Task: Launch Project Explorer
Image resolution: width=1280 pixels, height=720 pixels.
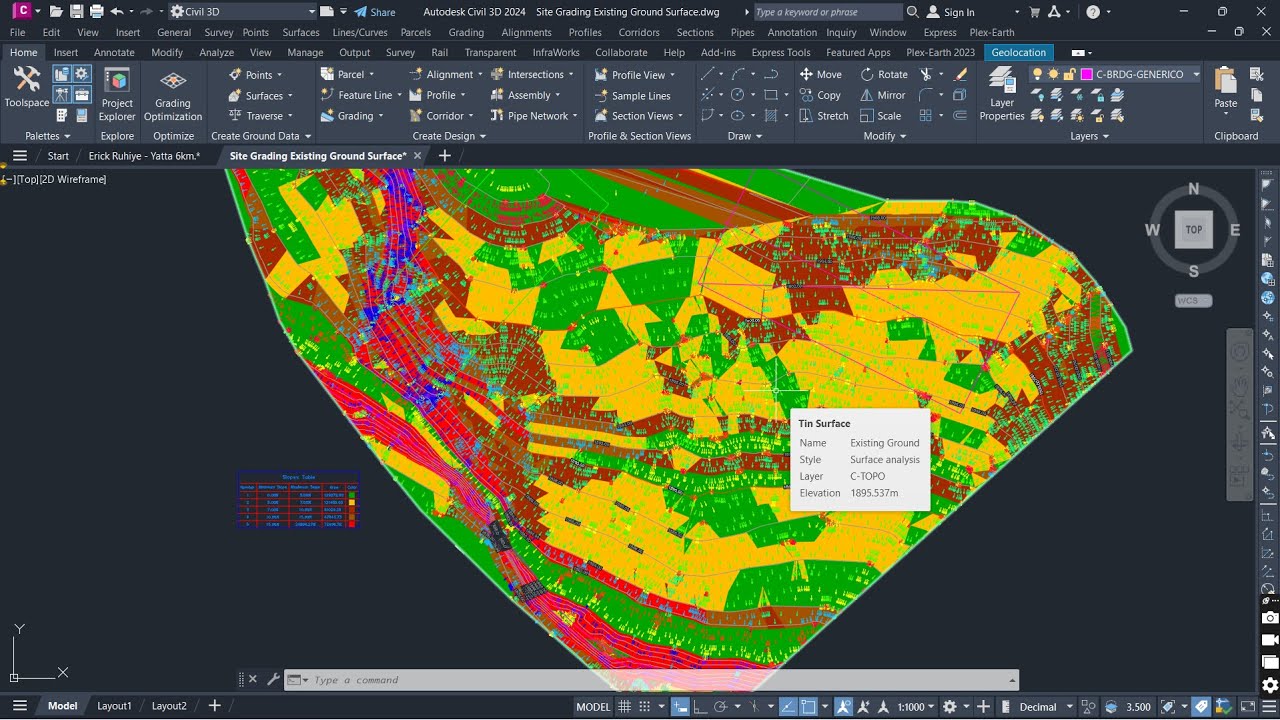Action: [117, 95]
